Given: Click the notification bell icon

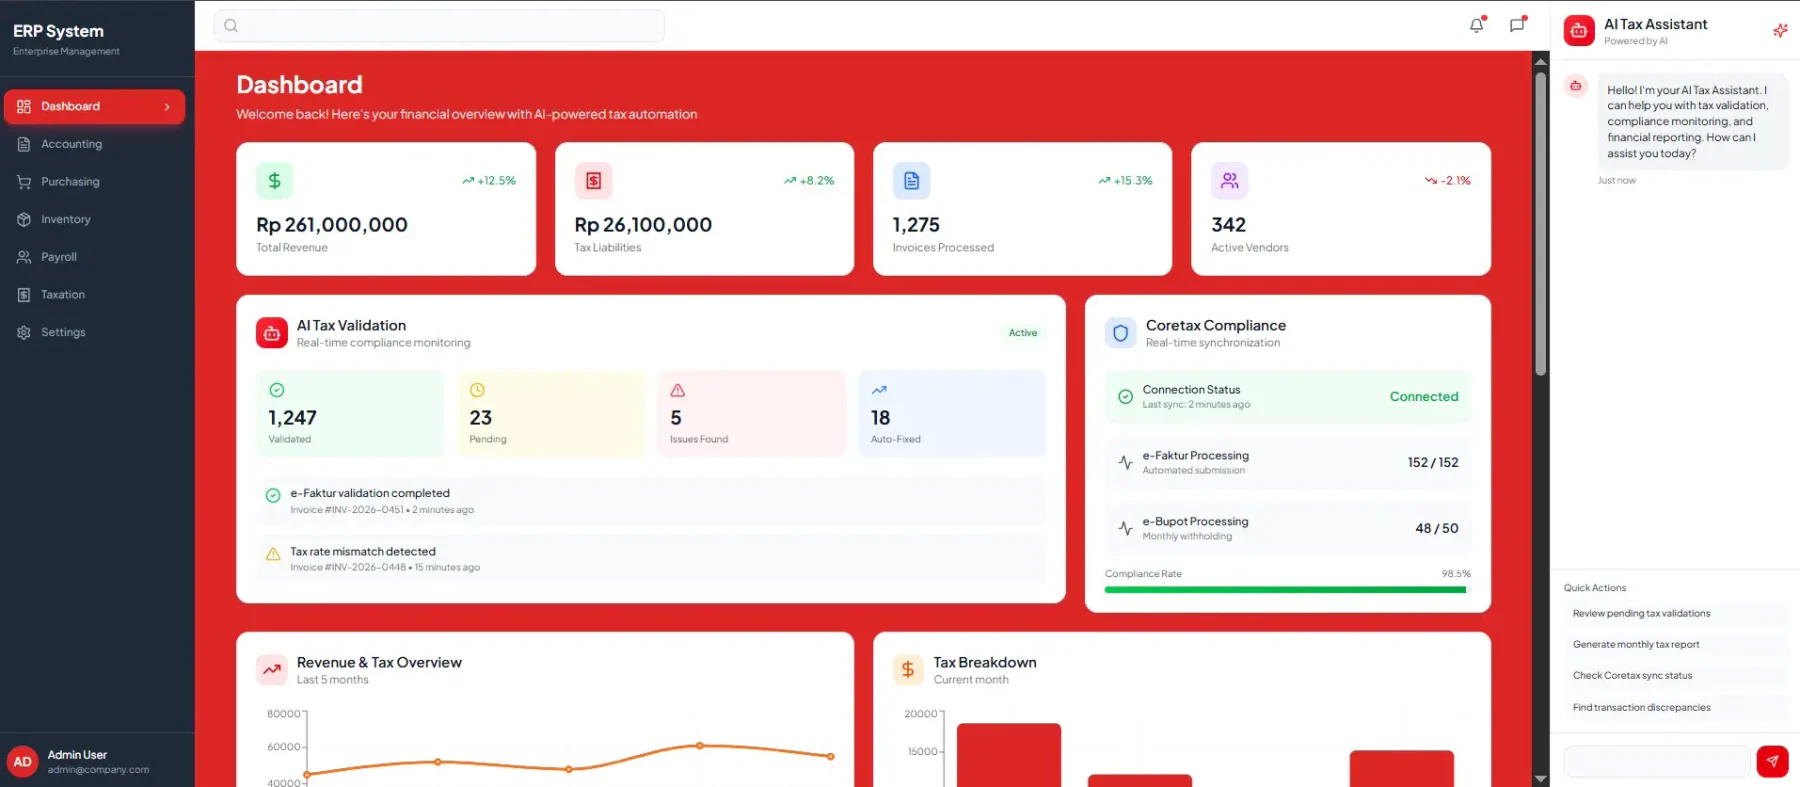Looking at the screenshot, I should pyautogui.click(x=1477, y=25).
